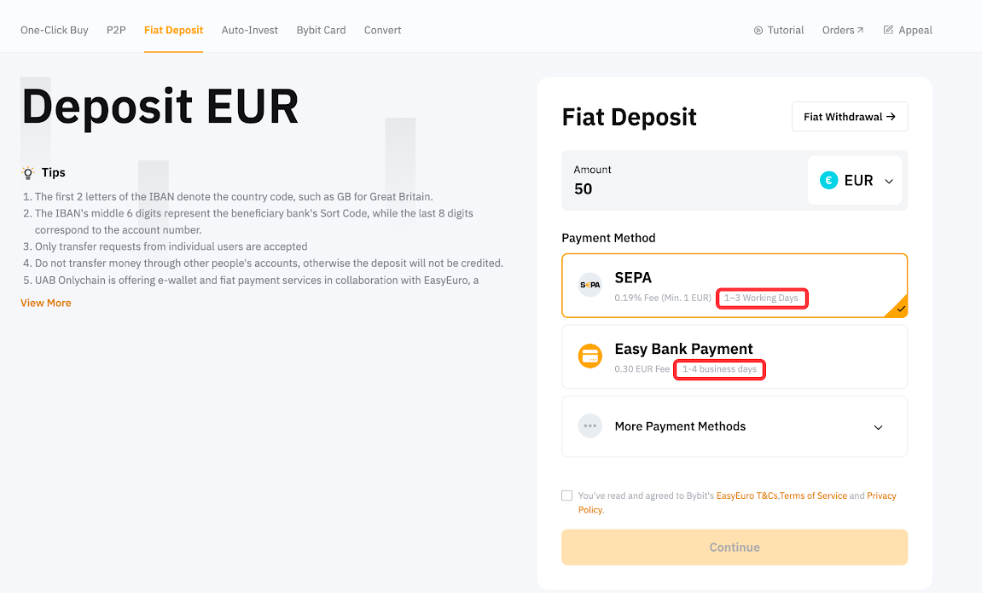Open the Tutorial using its play icon
This screenshot has width=982, height=593.
tap(757, 30)
